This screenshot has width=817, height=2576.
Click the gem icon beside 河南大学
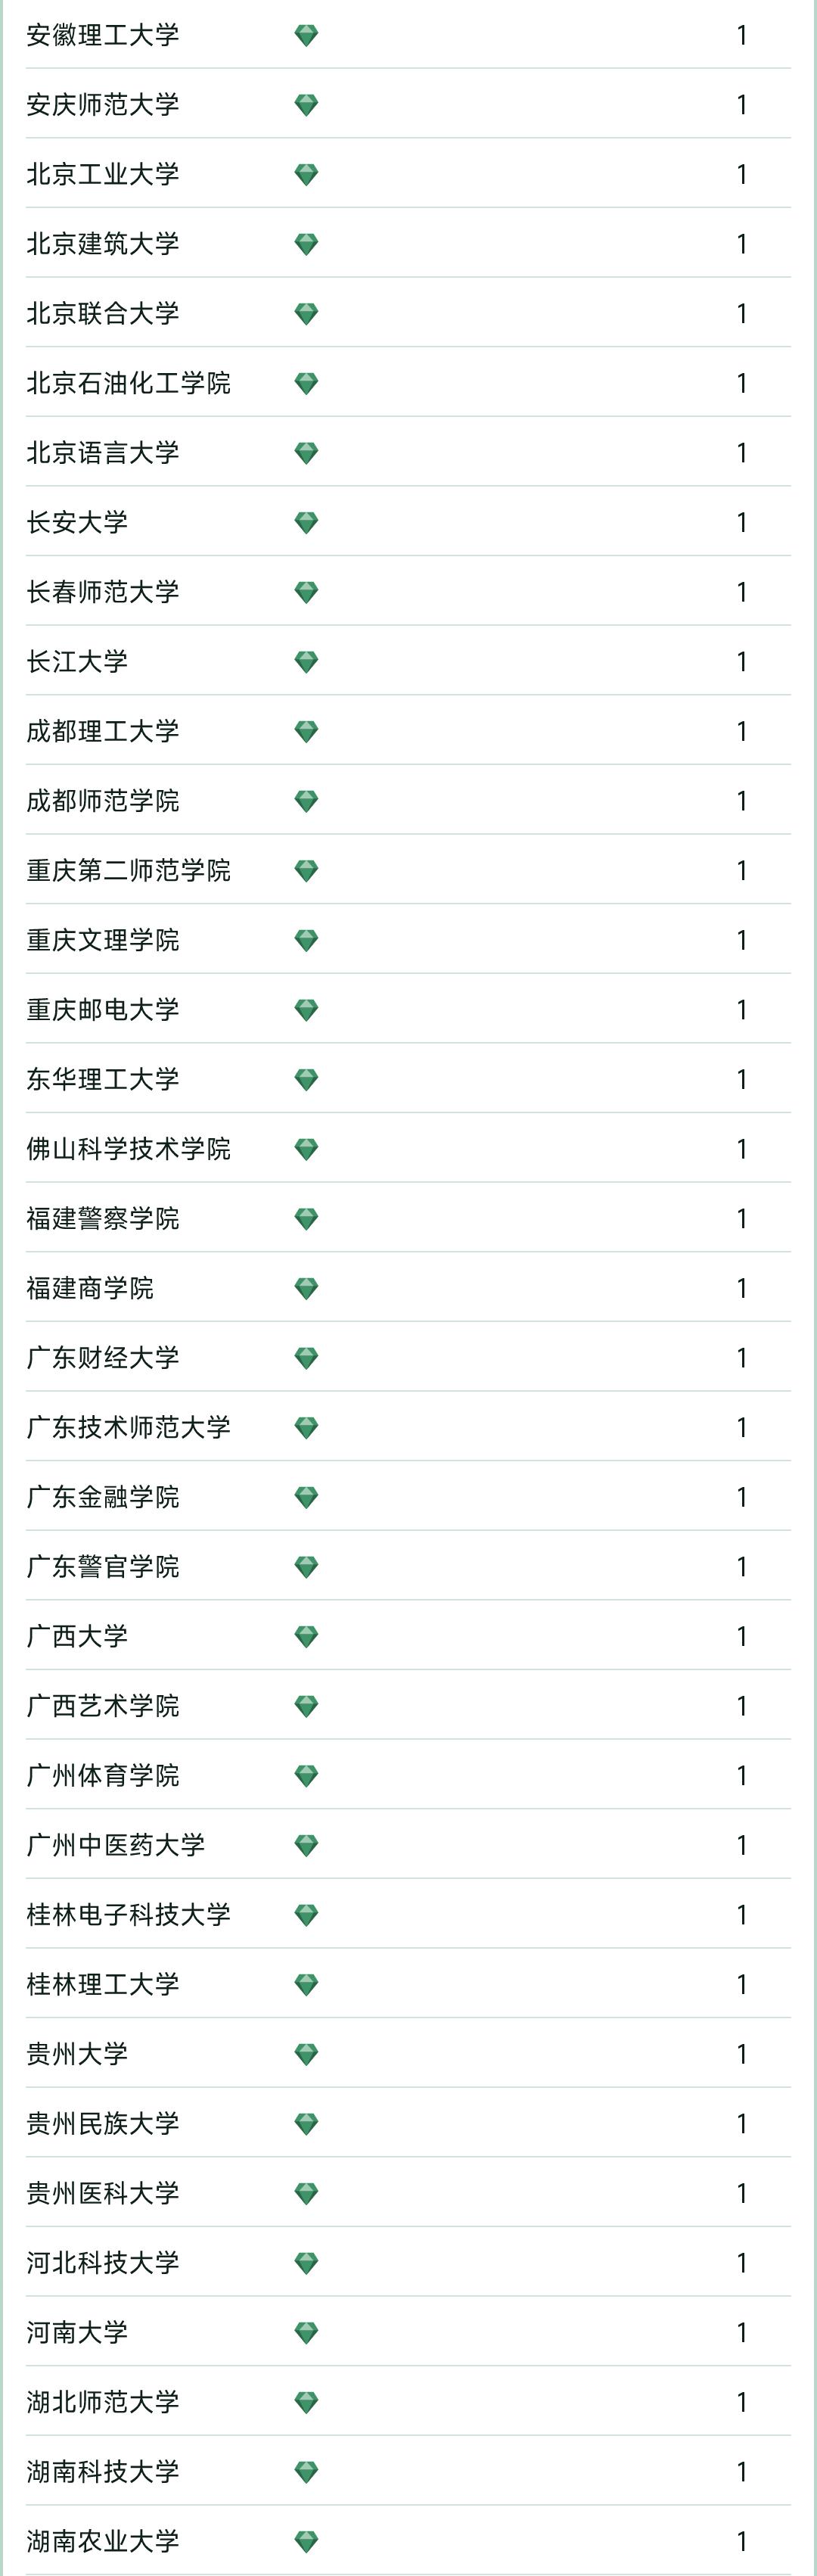306,2333
